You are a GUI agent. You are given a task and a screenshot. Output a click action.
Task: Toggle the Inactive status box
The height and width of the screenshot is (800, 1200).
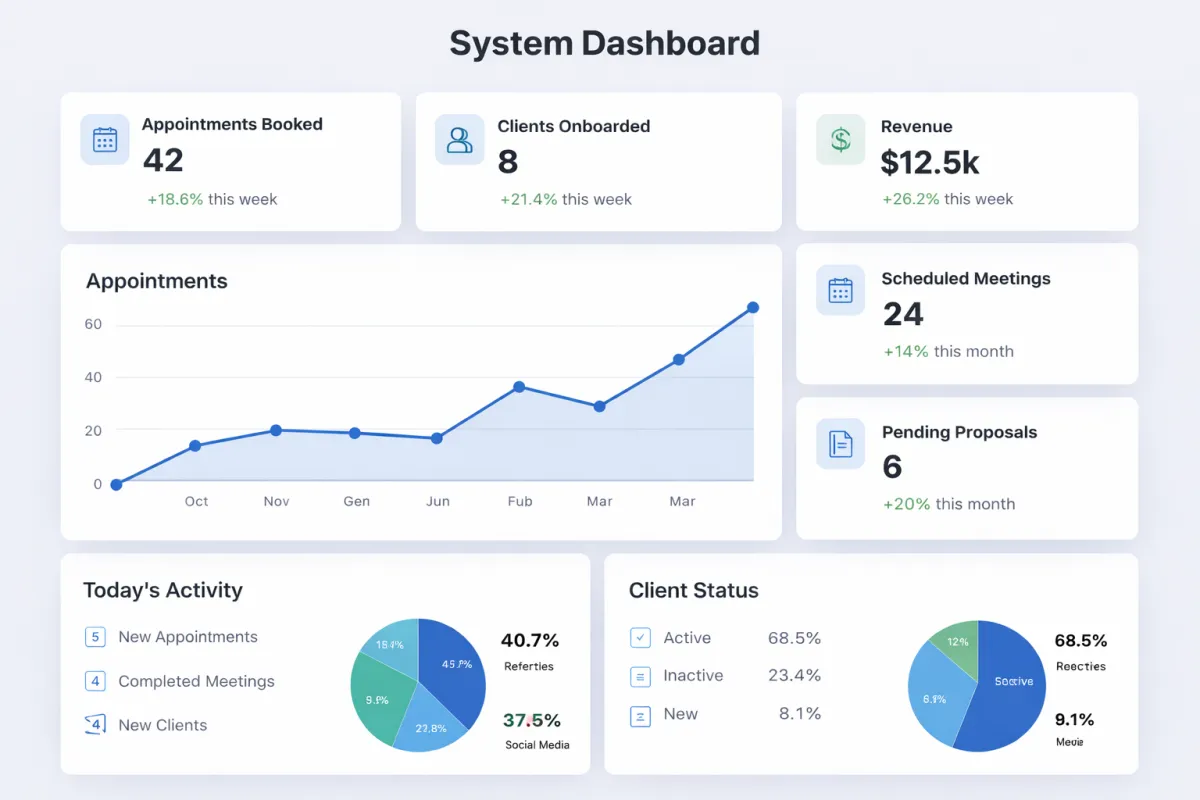point(640,676)
